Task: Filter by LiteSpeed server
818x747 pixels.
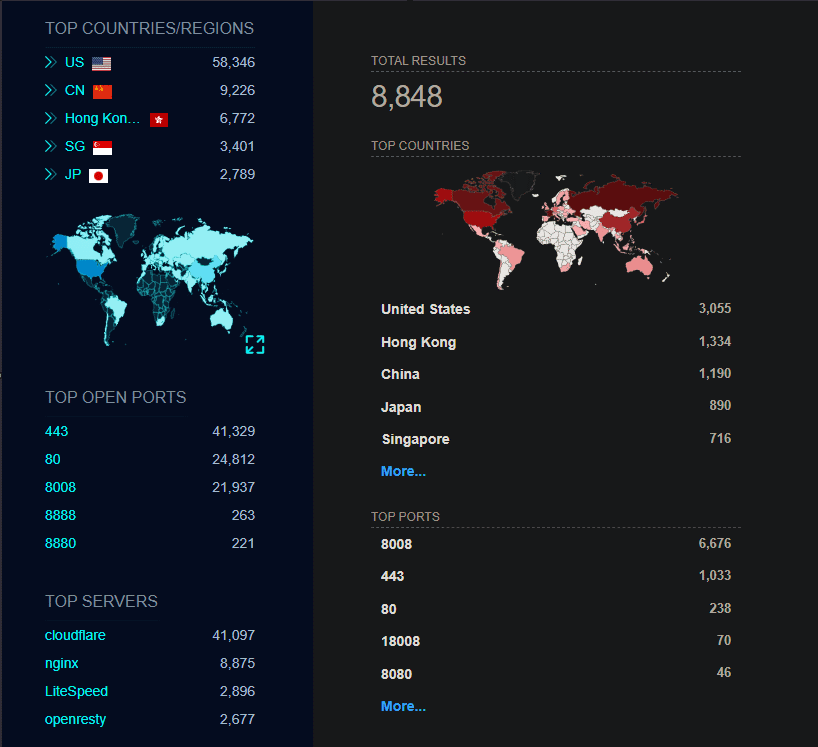Action: pyautogui.click(x=76, y=691)
